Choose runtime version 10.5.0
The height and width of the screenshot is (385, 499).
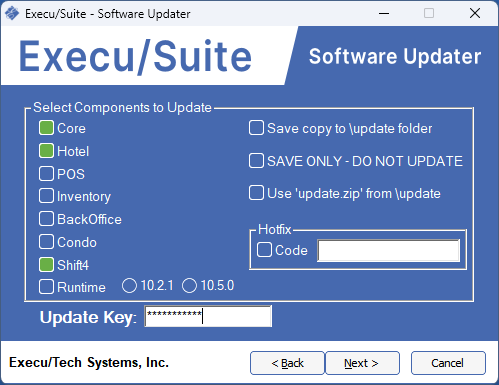coord(189,286)
